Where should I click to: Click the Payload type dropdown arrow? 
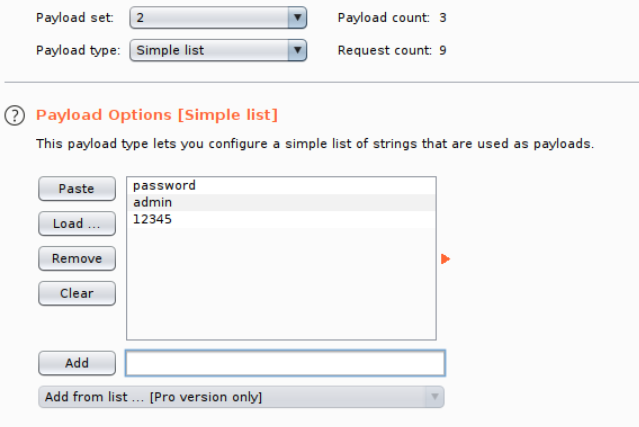pyautogui.click(x=296, y=50)
